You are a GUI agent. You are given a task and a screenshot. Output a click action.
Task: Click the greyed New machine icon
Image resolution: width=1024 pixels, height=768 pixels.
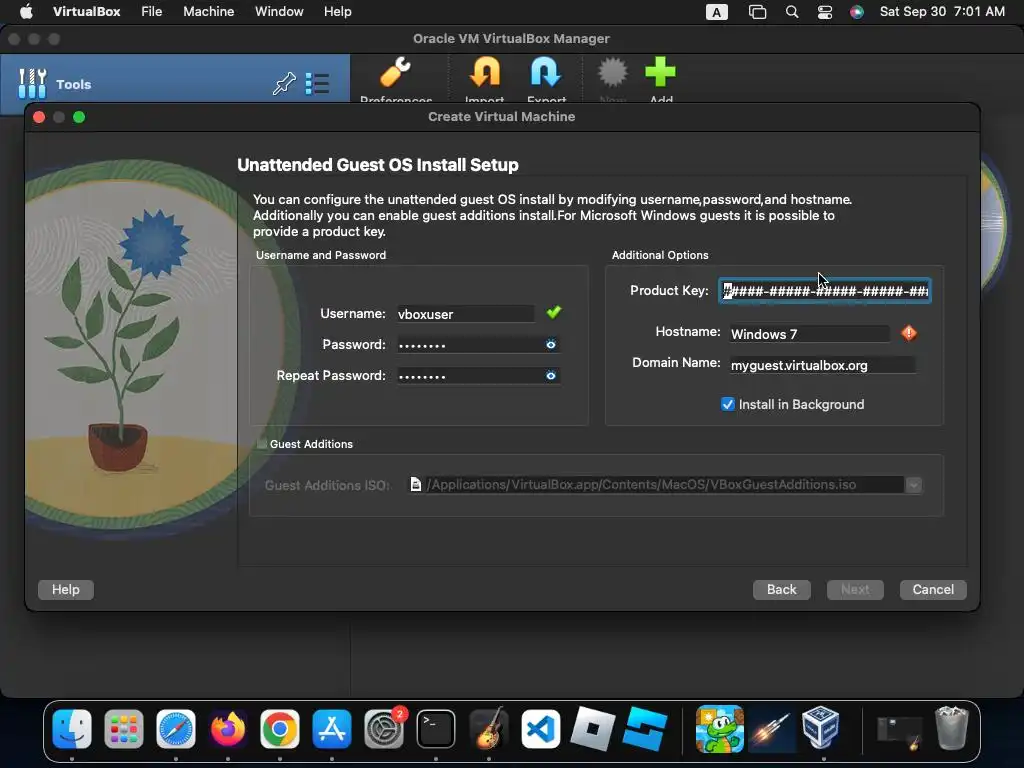pos(613,72)
